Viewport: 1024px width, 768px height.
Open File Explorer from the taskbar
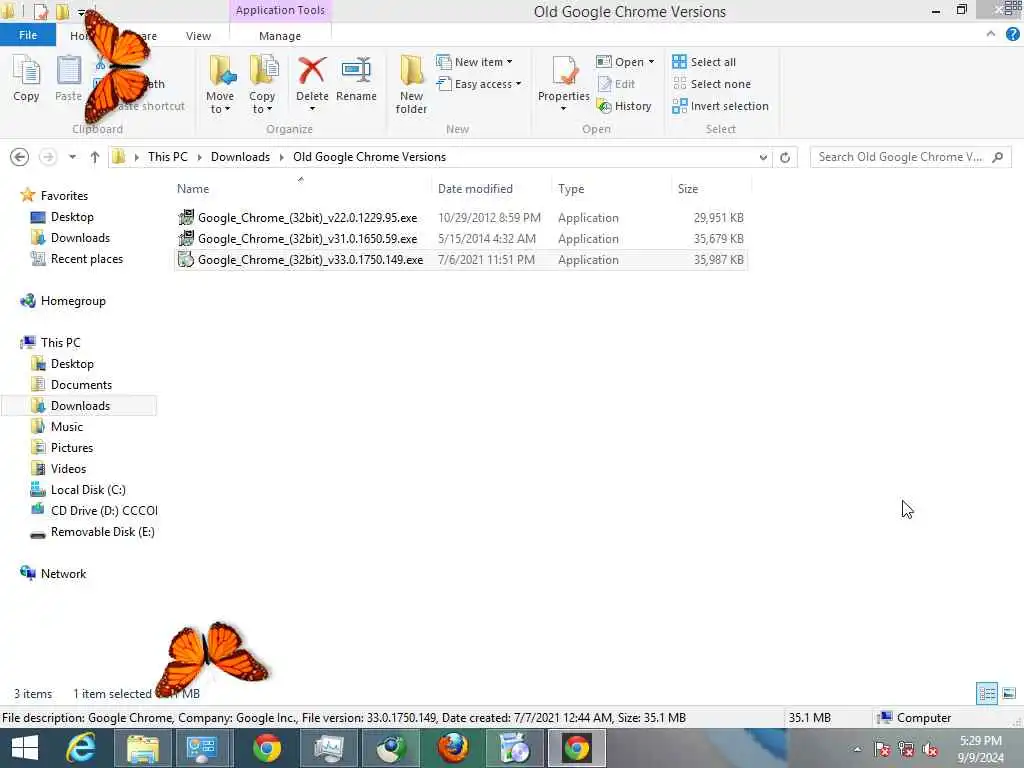click(142, 748)
